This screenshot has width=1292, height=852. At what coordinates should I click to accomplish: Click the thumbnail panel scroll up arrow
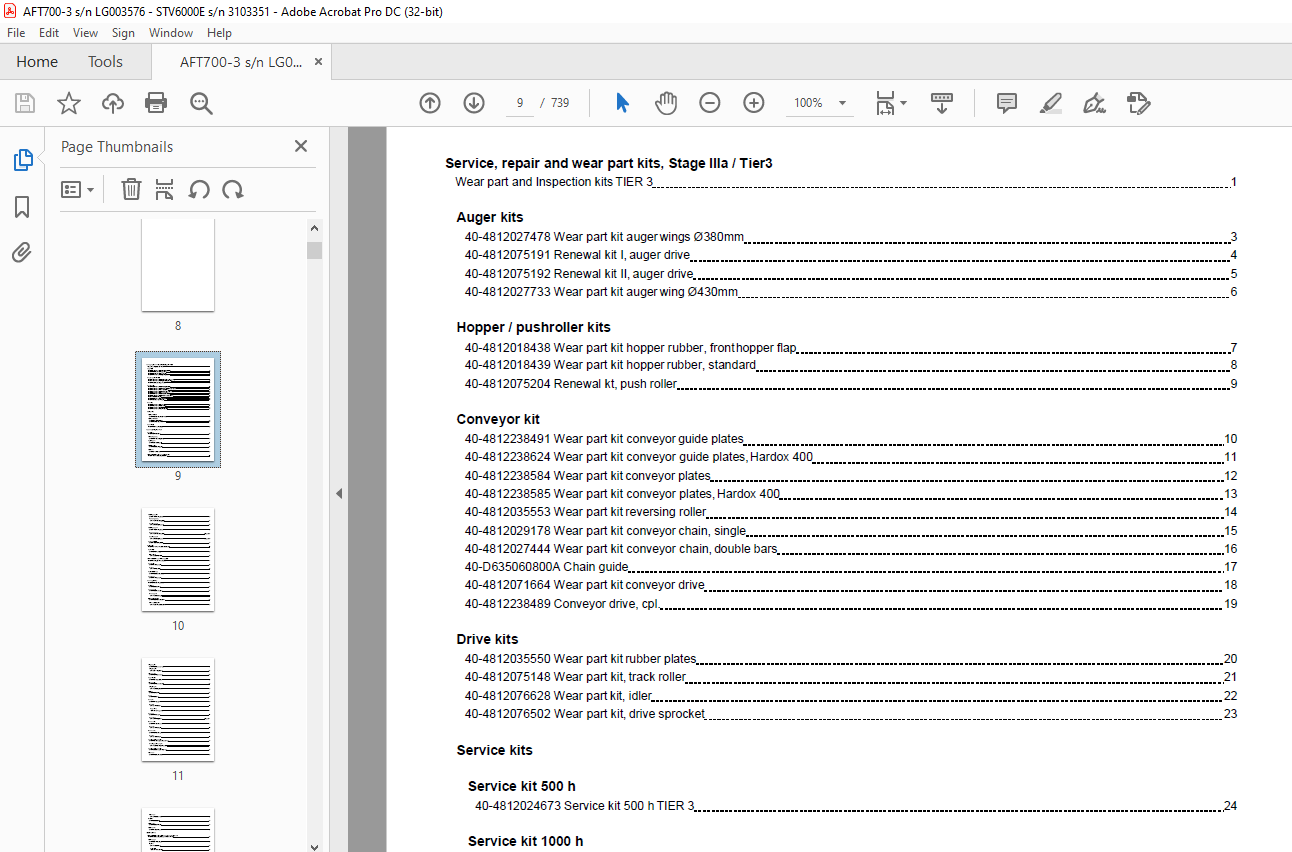click(x=315, y=228)
